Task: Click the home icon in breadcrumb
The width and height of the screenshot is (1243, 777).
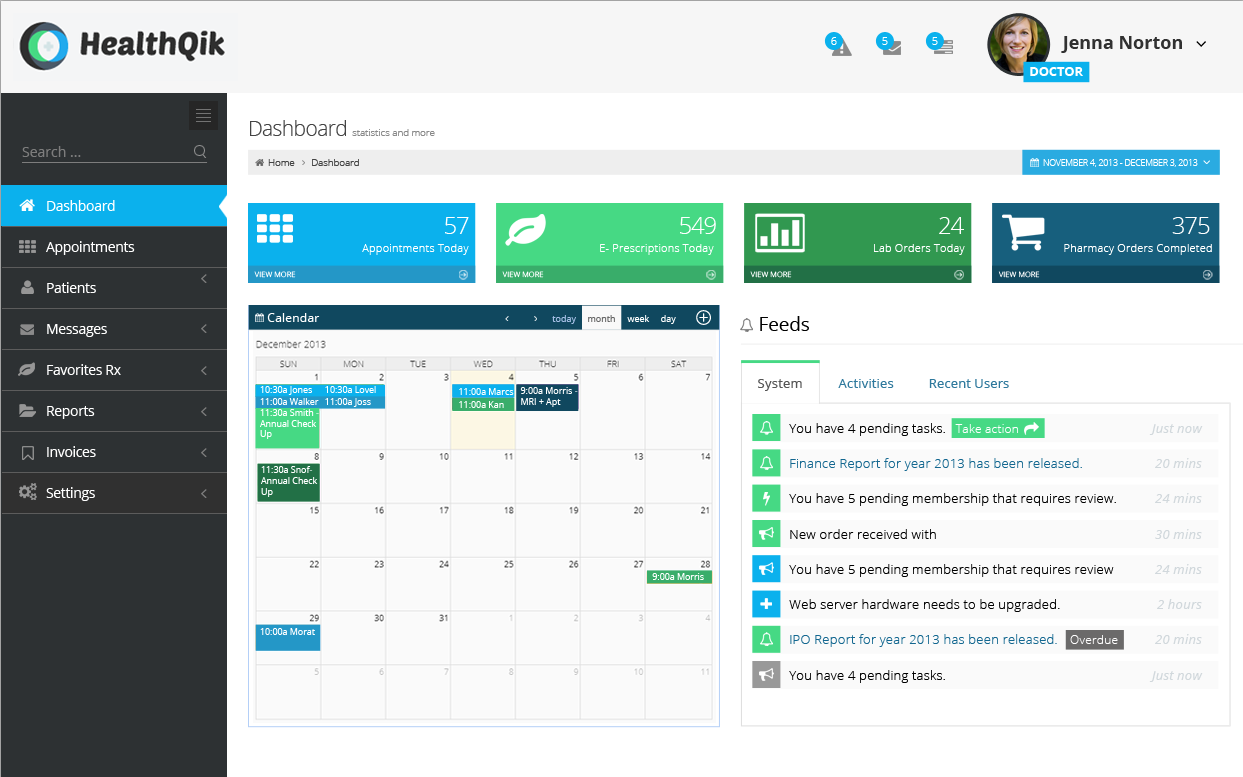Action: coord(260,162)
